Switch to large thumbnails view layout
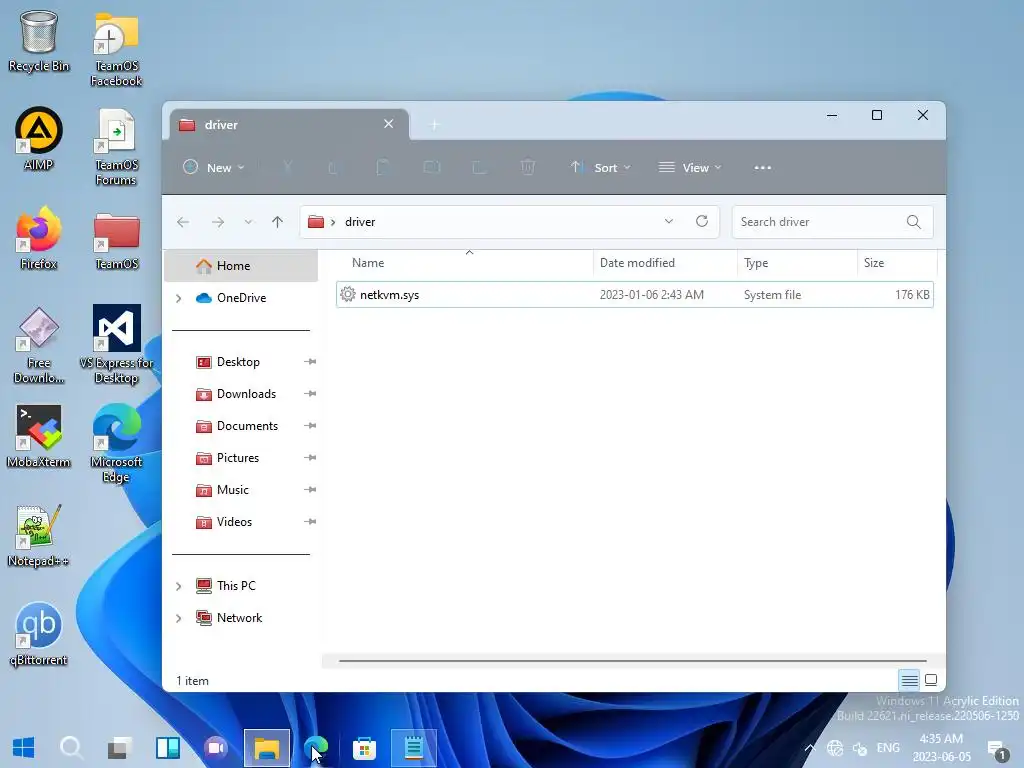 point(931,680)
